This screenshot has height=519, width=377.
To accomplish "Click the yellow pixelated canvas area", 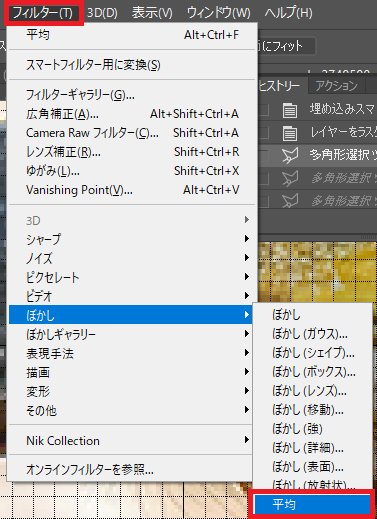I will coord(317,272).
